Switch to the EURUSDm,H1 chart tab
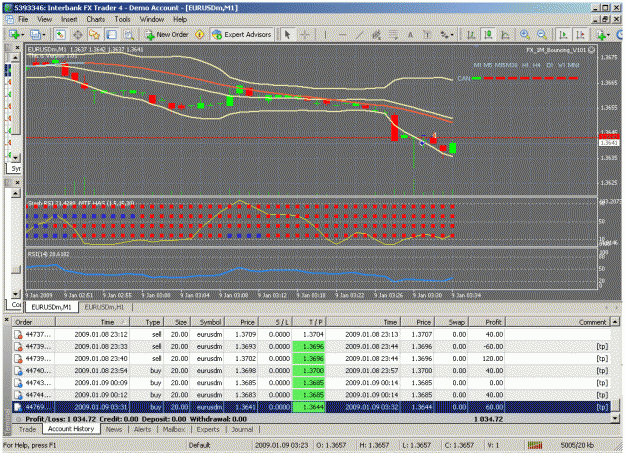Image resolution: width=625 pixels, height=453 pixels. 104,307
